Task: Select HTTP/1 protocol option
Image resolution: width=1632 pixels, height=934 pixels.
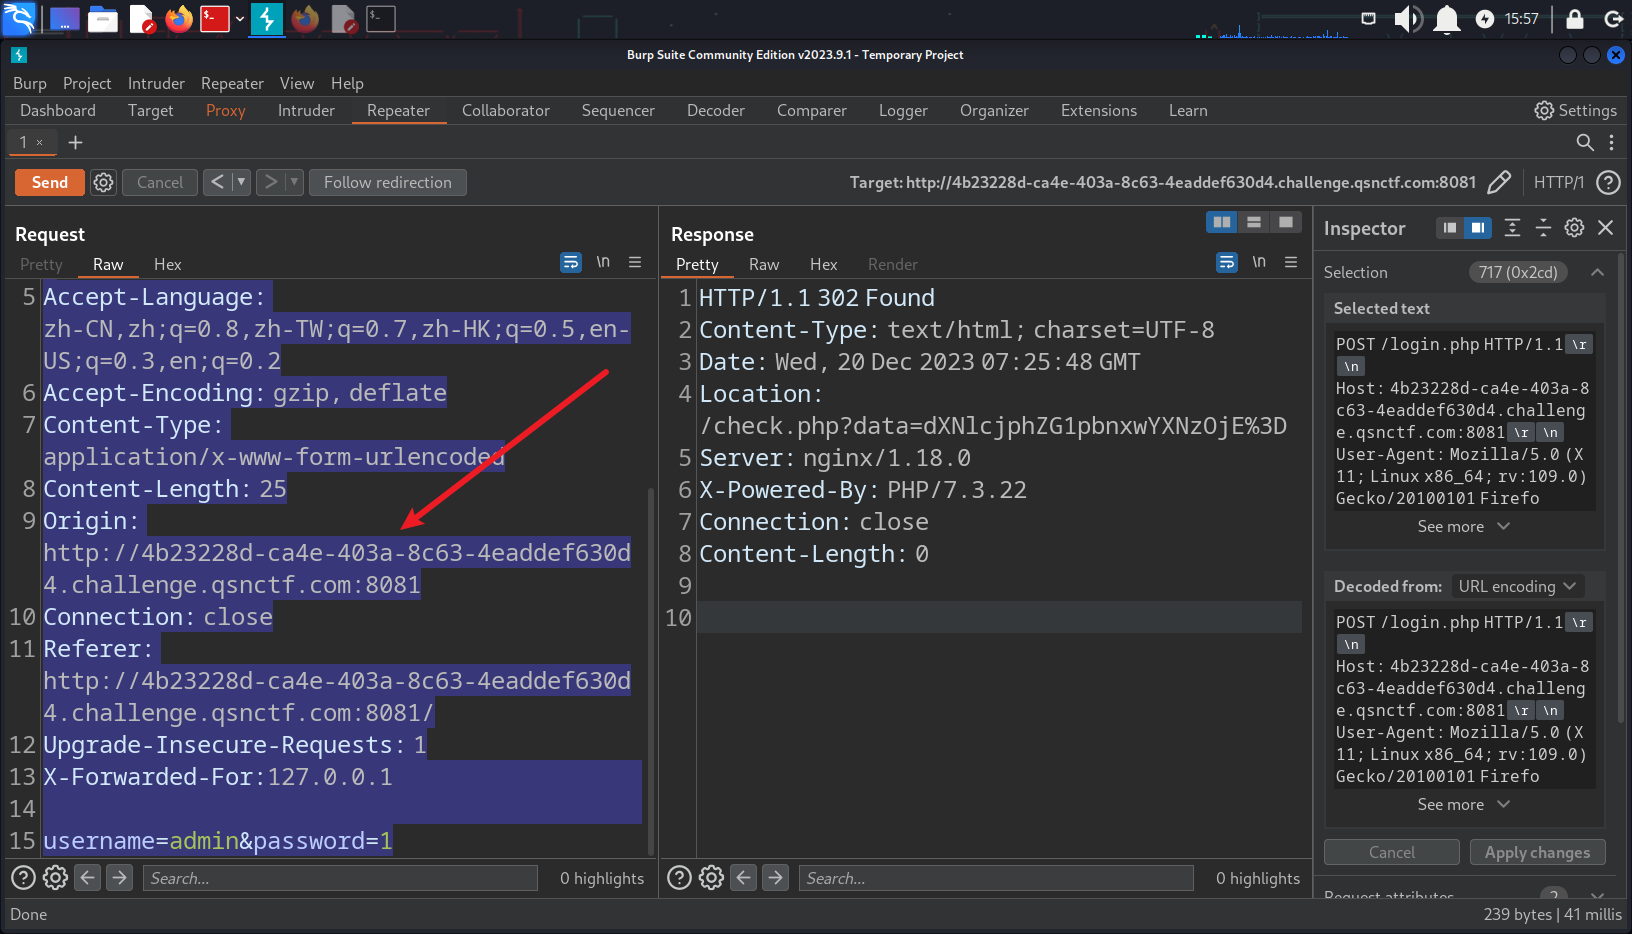Action: 1559,182
